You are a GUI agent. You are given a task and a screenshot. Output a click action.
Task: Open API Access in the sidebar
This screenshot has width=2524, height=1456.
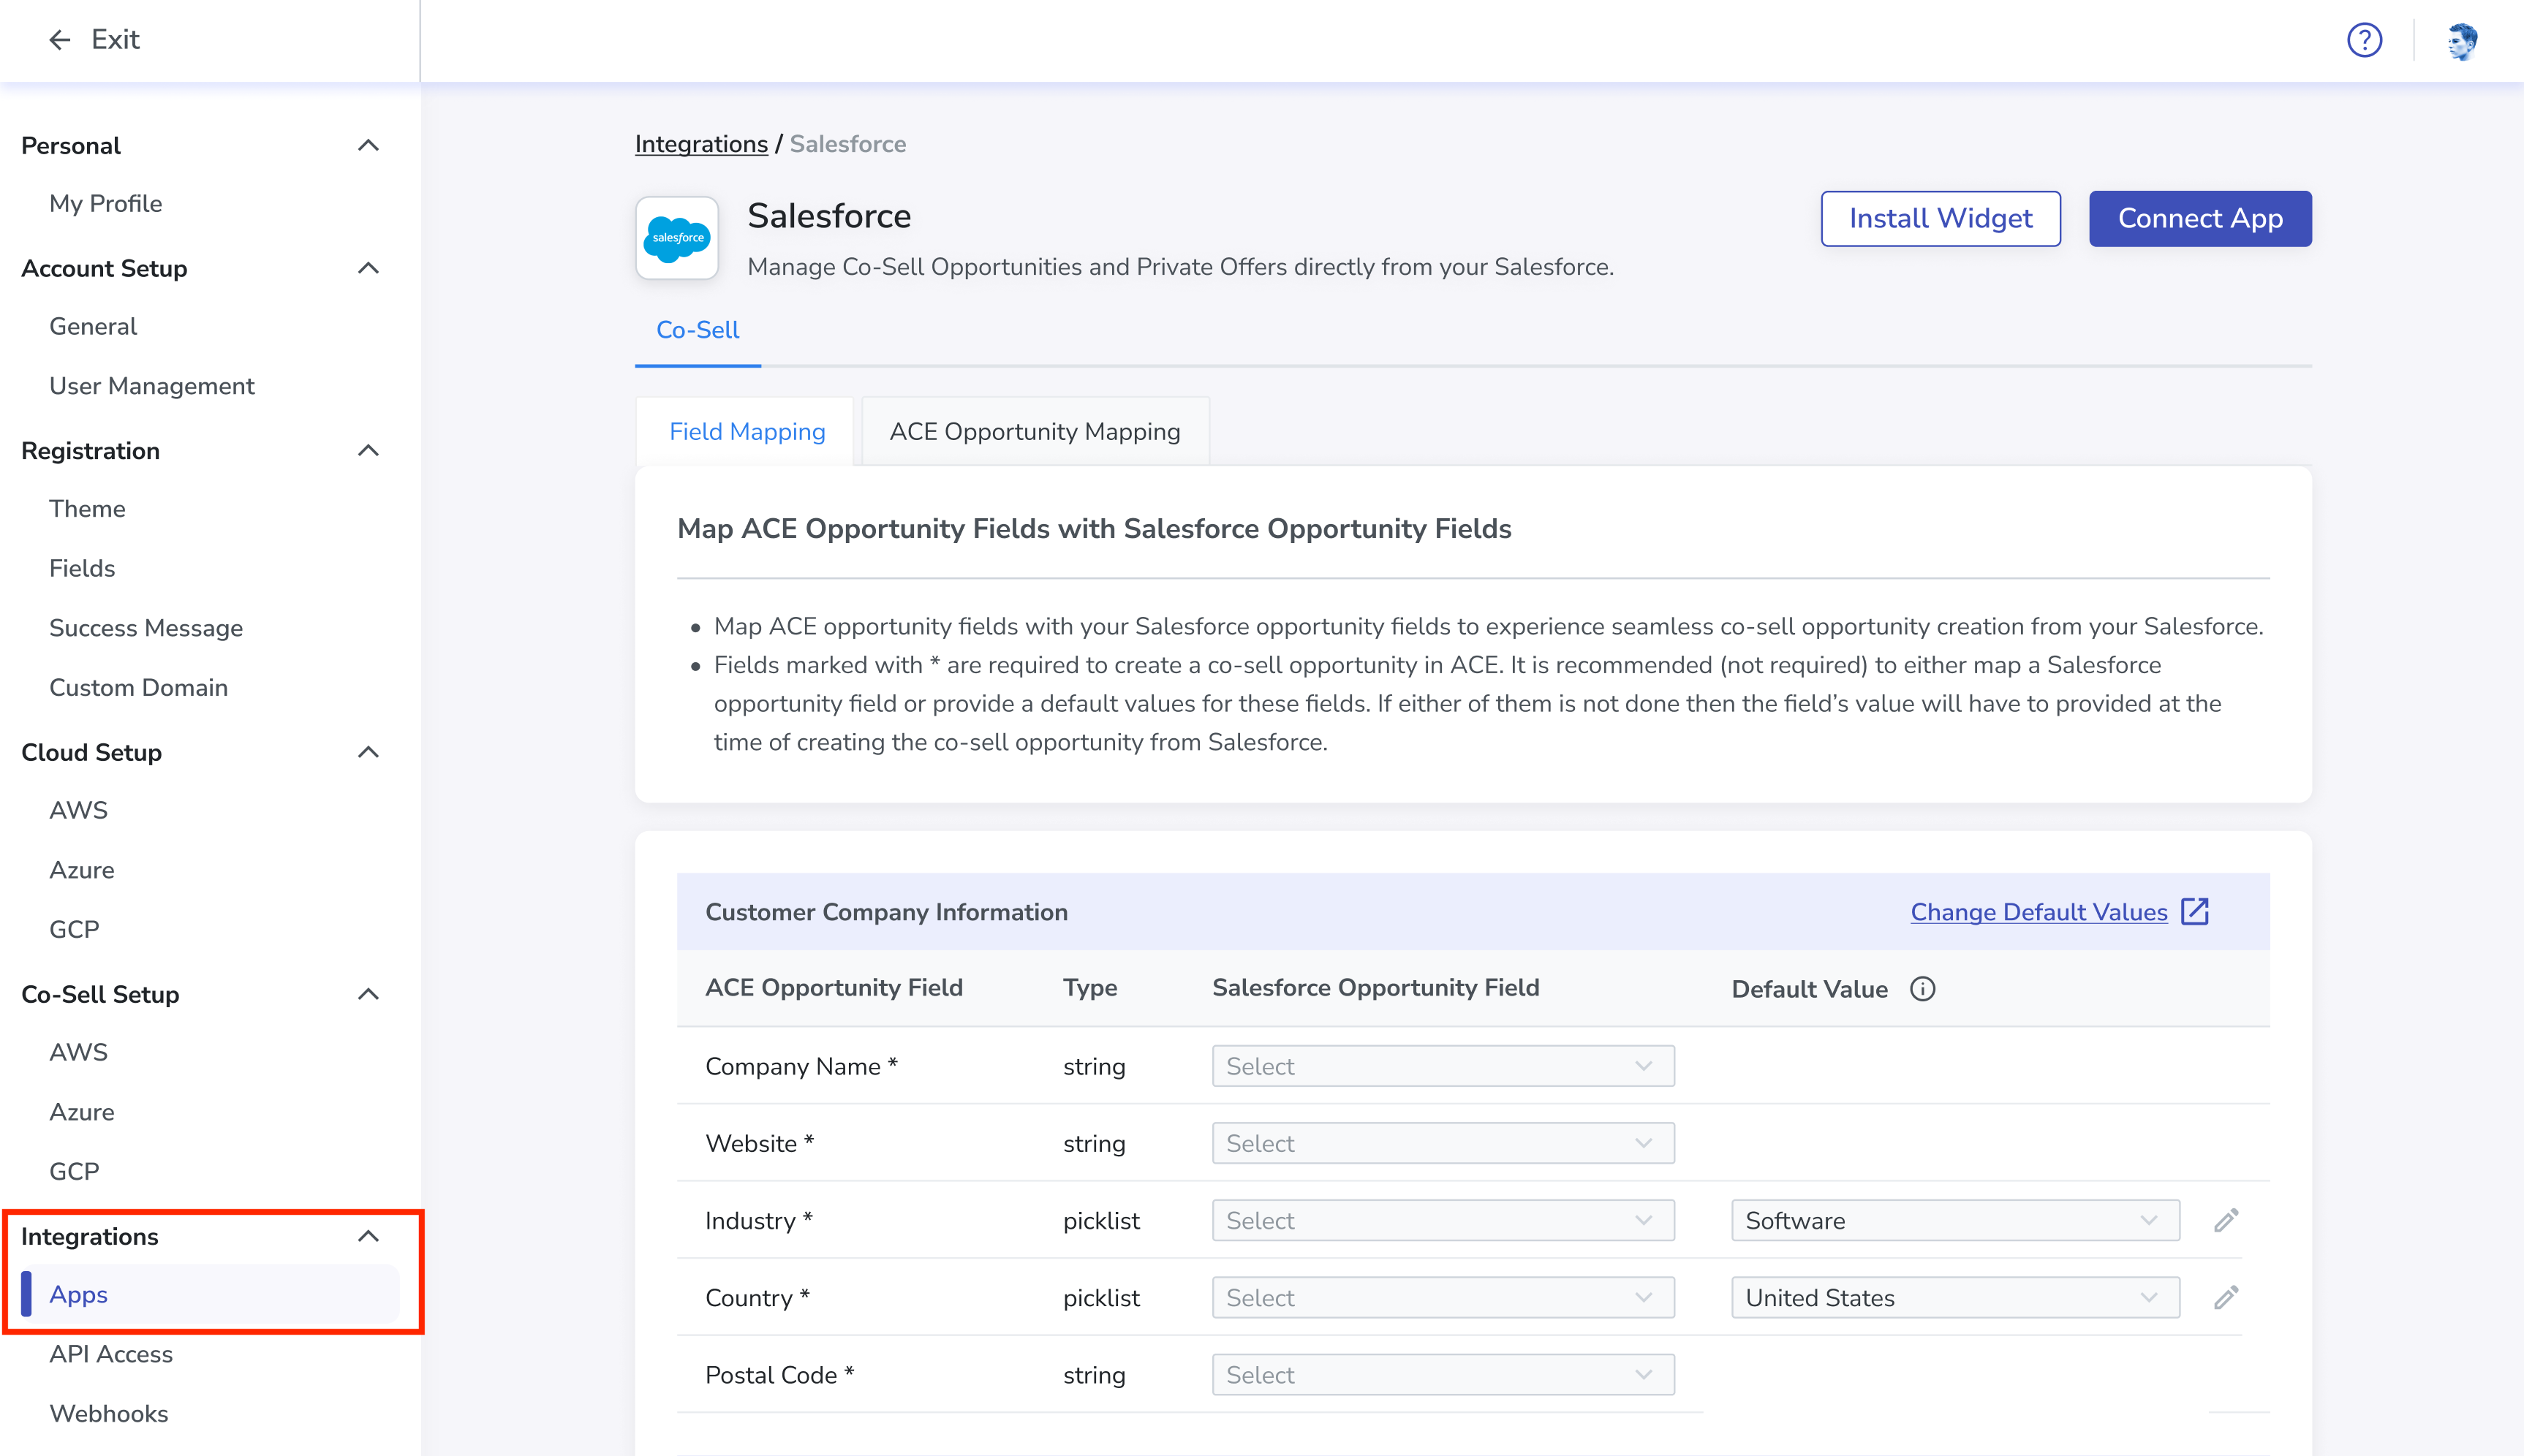[111, 1354]
